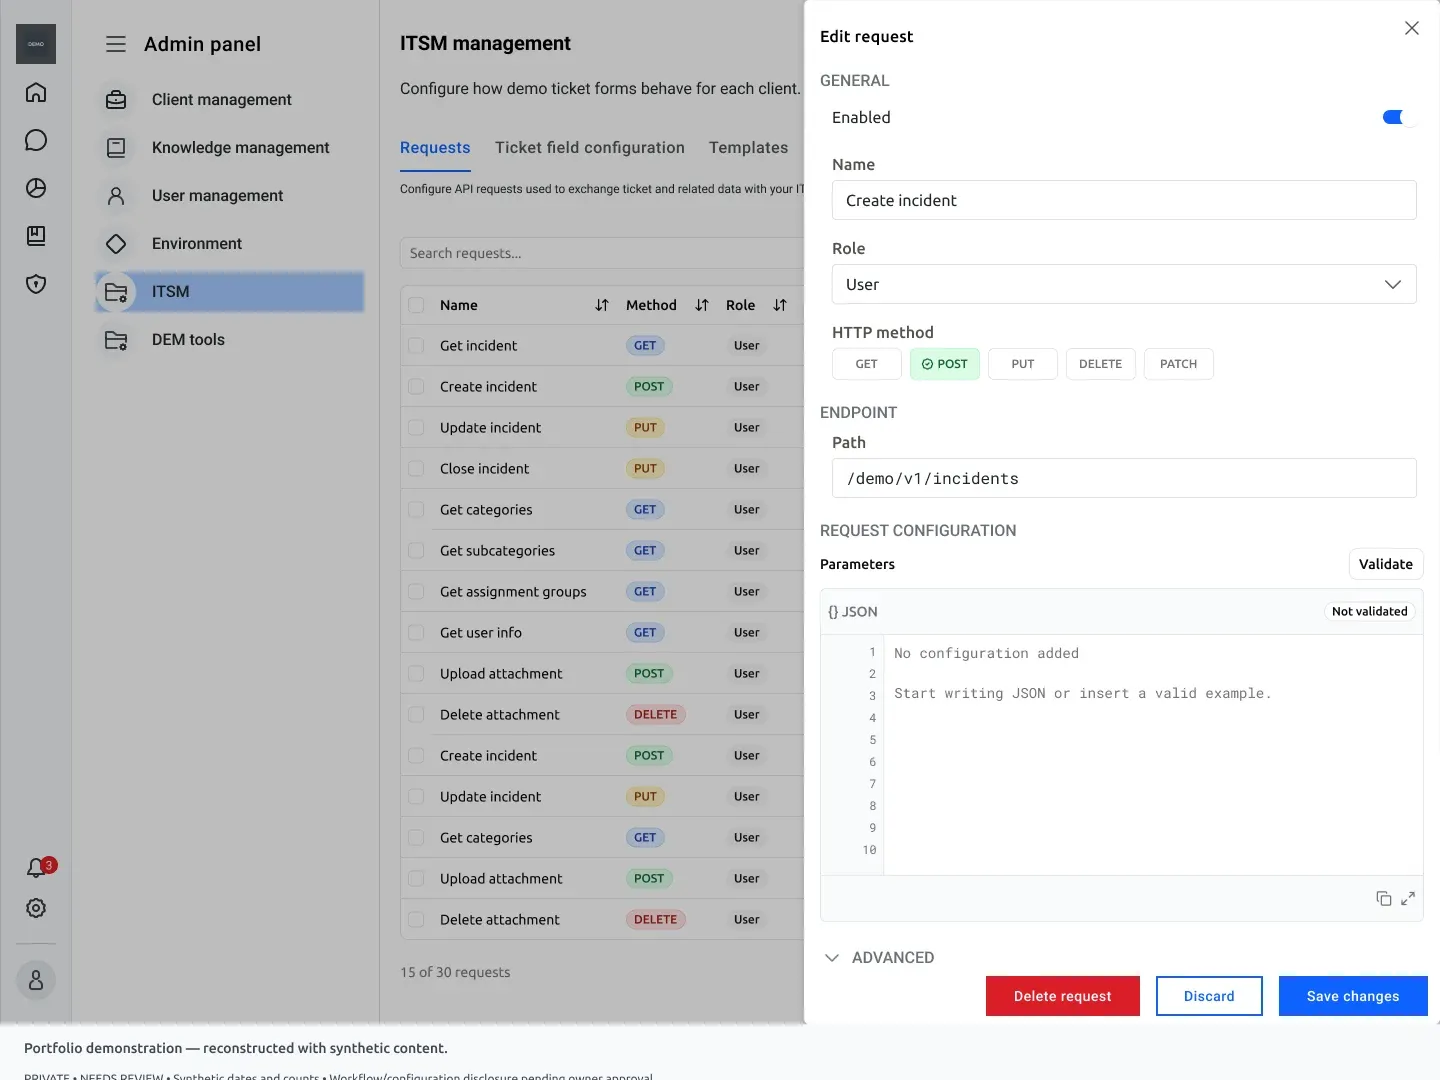Select all requests with header checkbox

[x=416, y=306]
